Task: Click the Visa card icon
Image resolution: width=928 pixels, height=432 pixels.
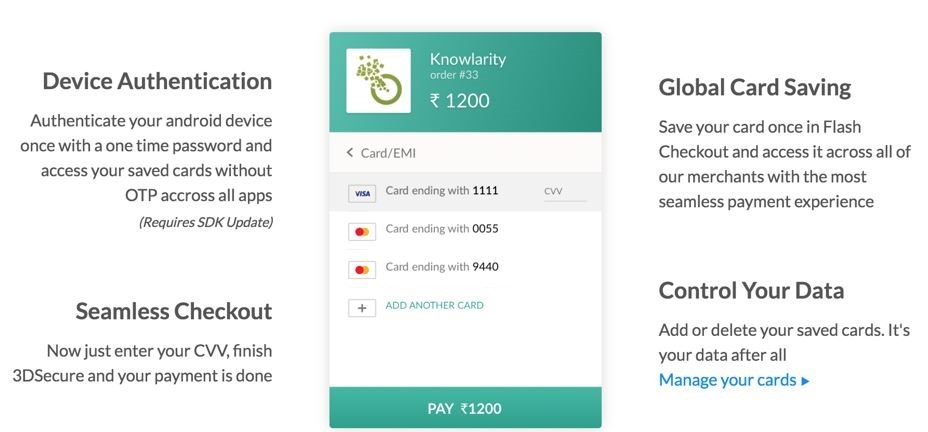Action: point(361,193)
